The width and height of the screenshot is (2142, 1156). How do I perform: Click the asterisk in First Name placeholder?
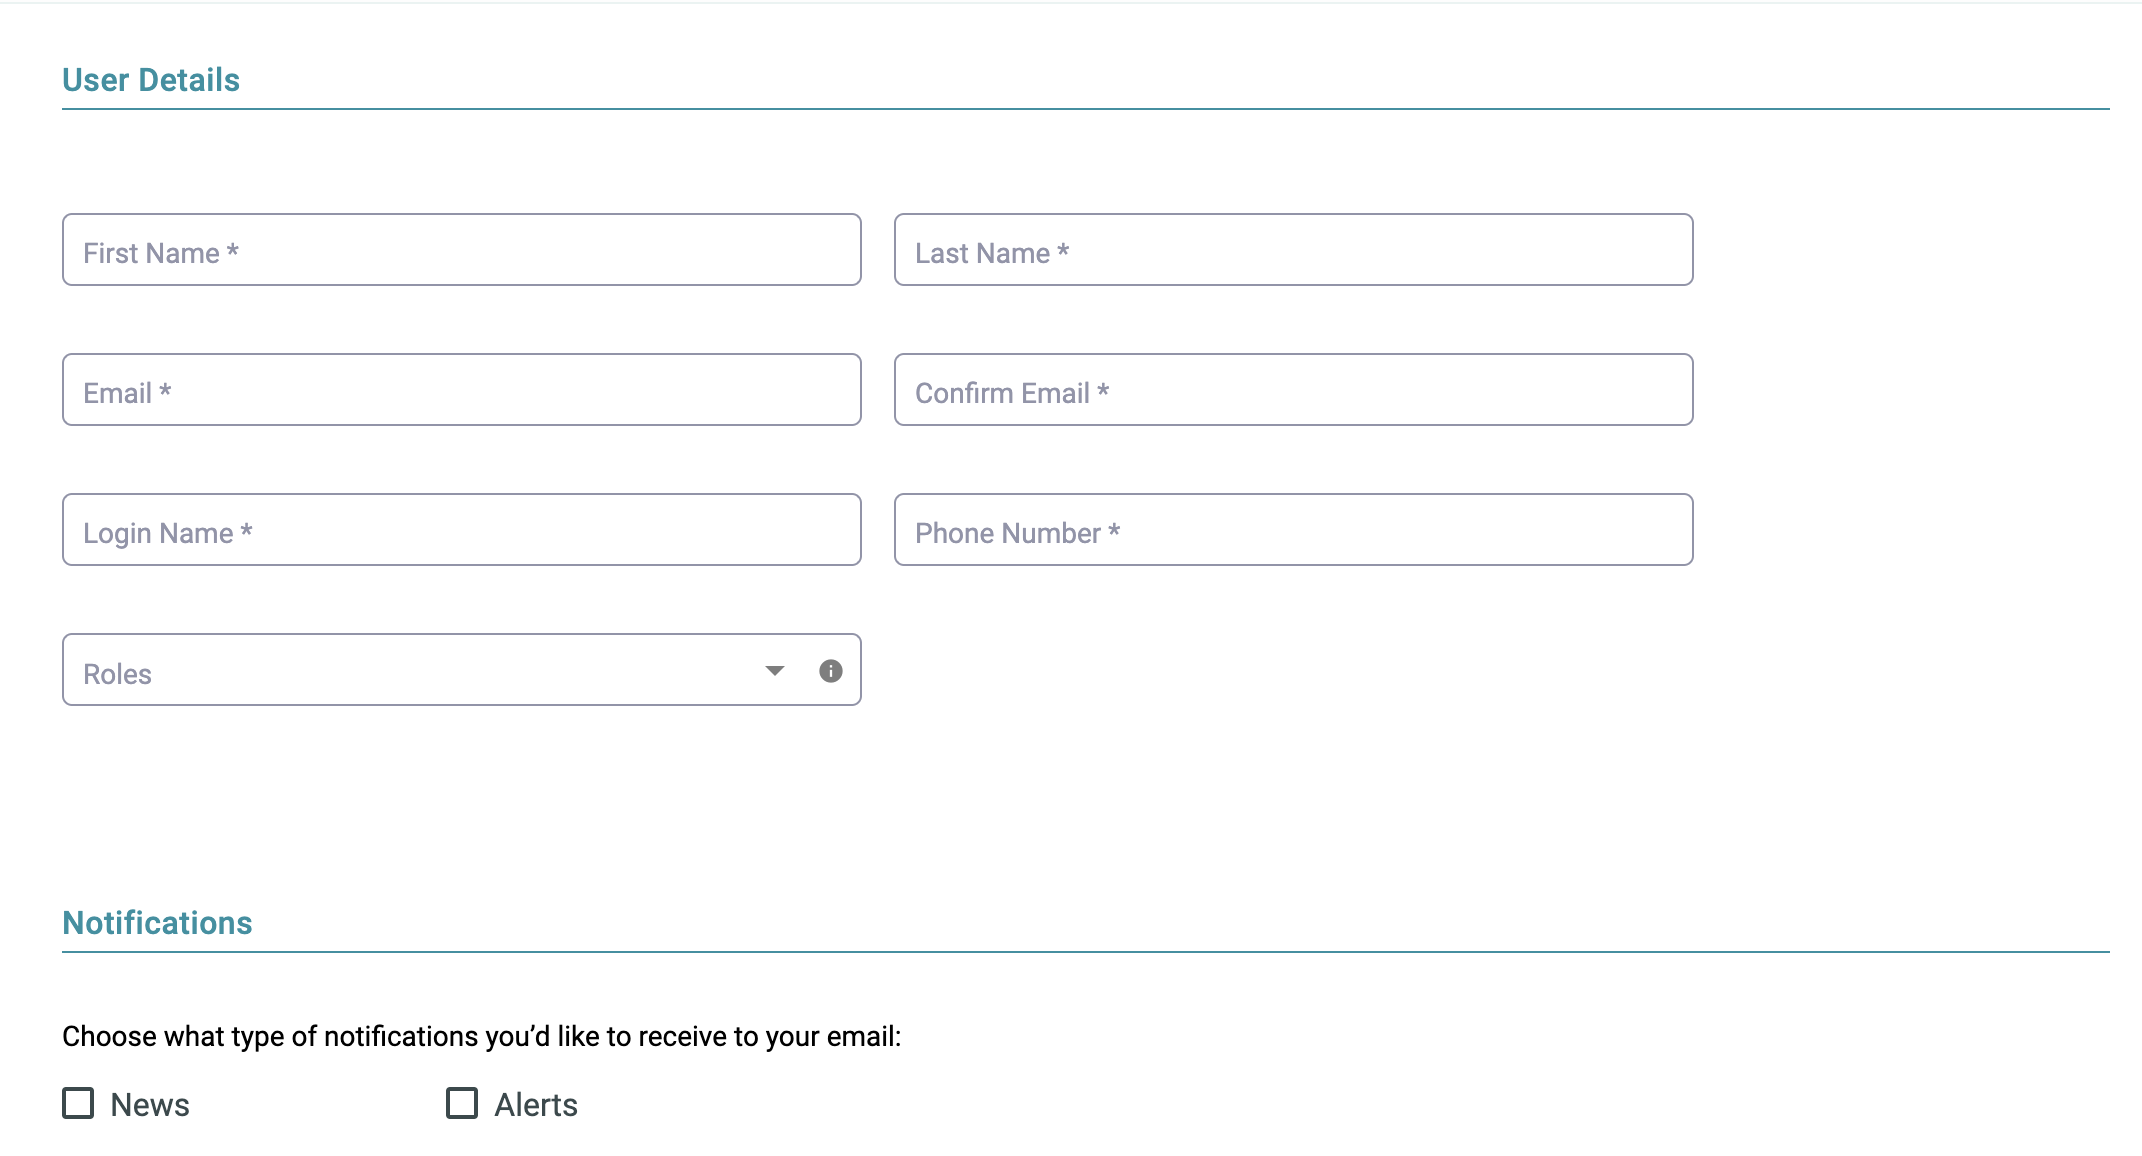point(232,250)
